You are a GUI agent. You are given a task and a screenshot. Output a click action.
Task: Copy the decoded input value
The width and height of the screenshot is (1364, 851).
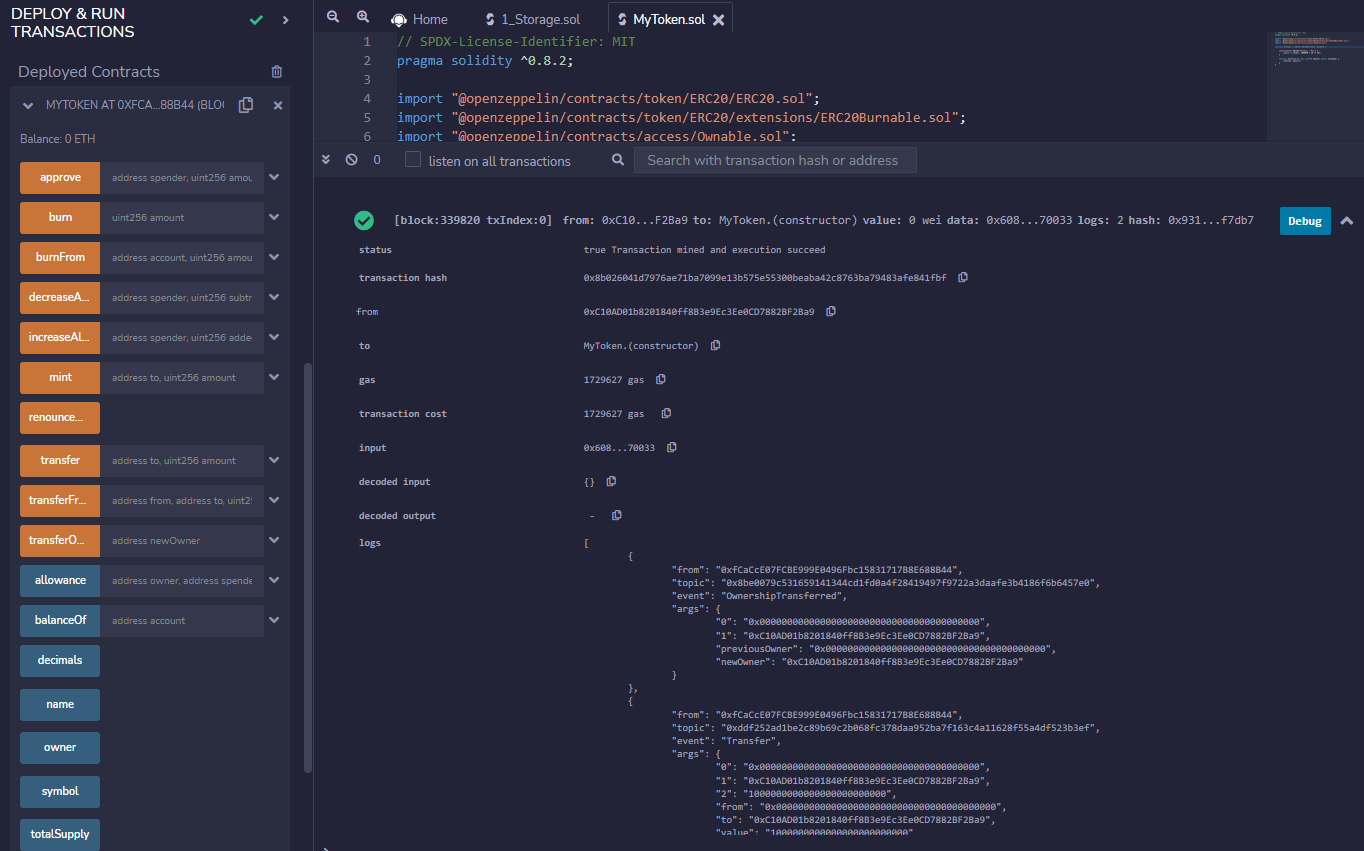(611, 482)
